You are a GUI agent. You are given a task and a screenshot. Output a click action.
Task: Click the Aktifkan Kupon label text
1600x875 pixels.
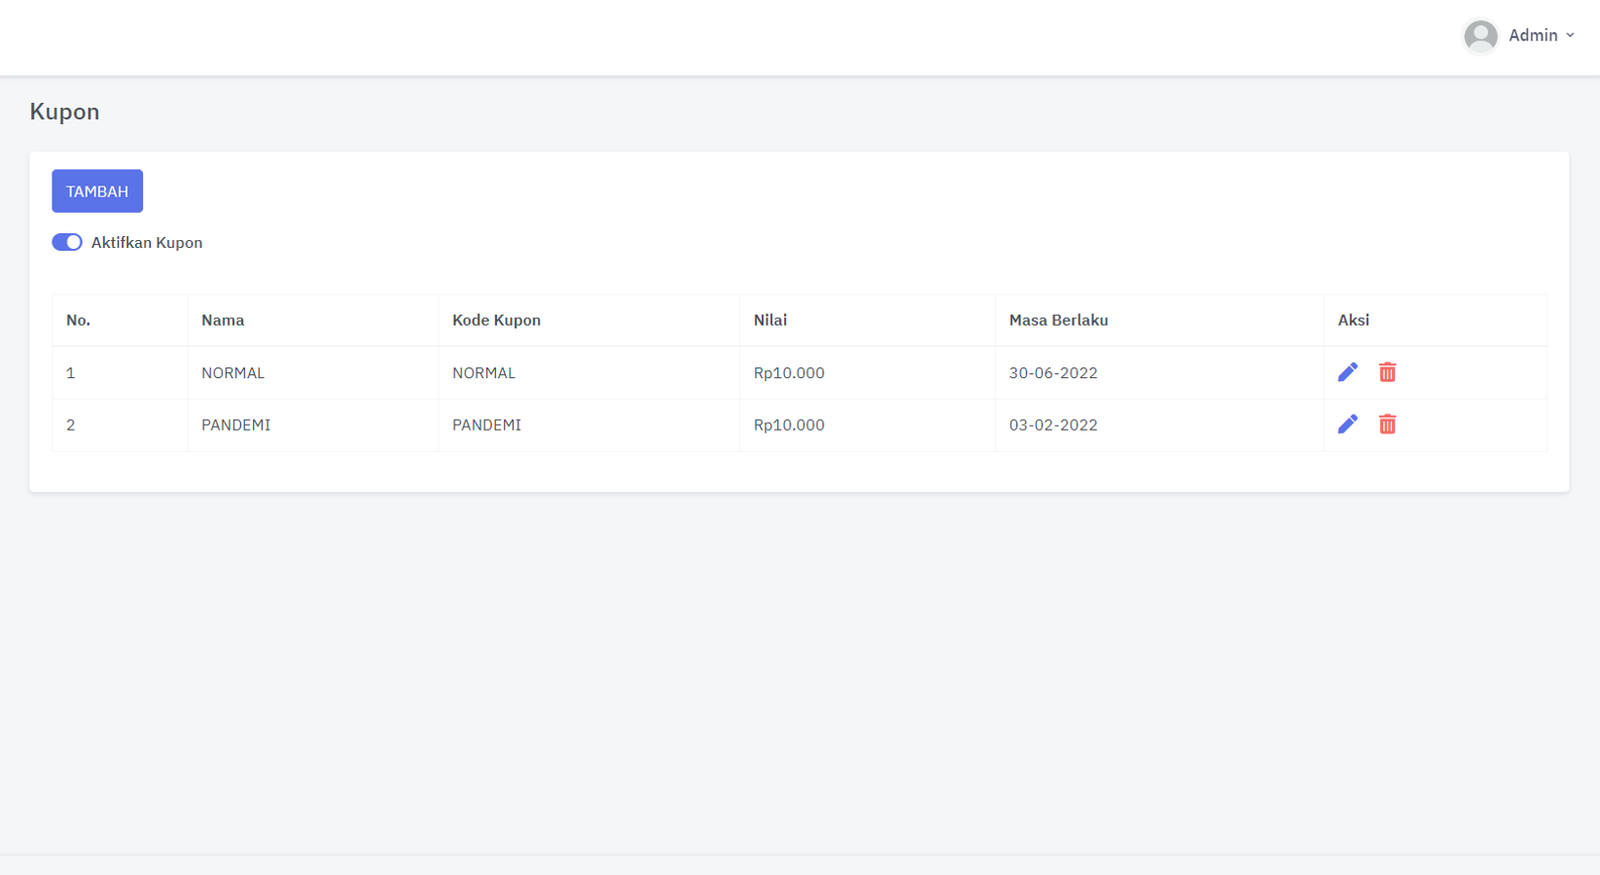pyautogui.click(x=146, y=242)
